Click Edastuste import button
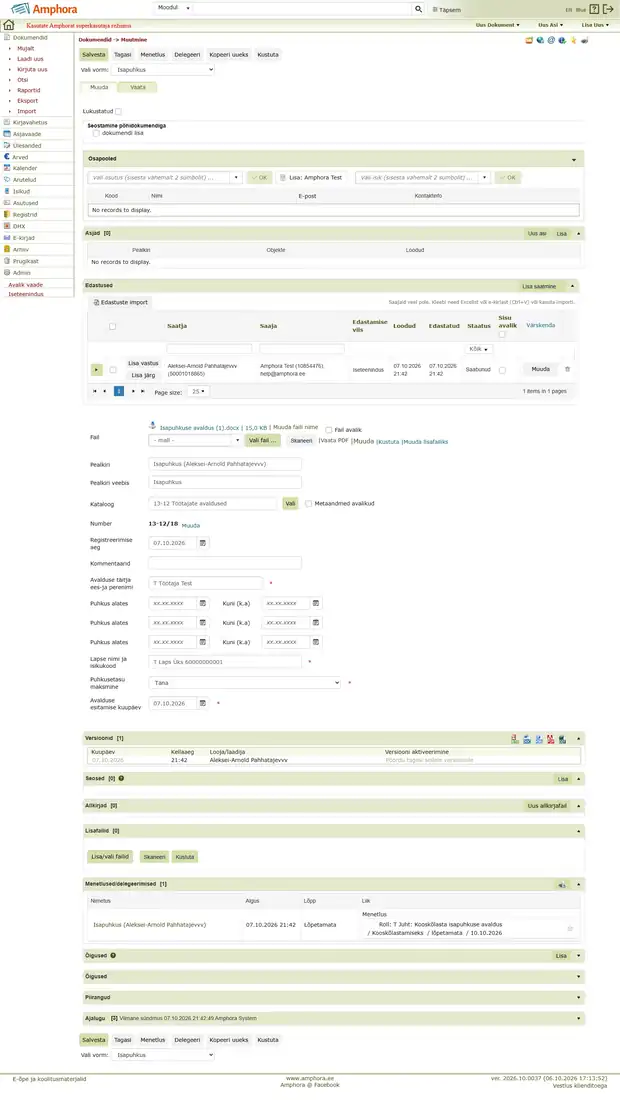The height and width of the screenshot is (1100, 620). click(121, 302)
